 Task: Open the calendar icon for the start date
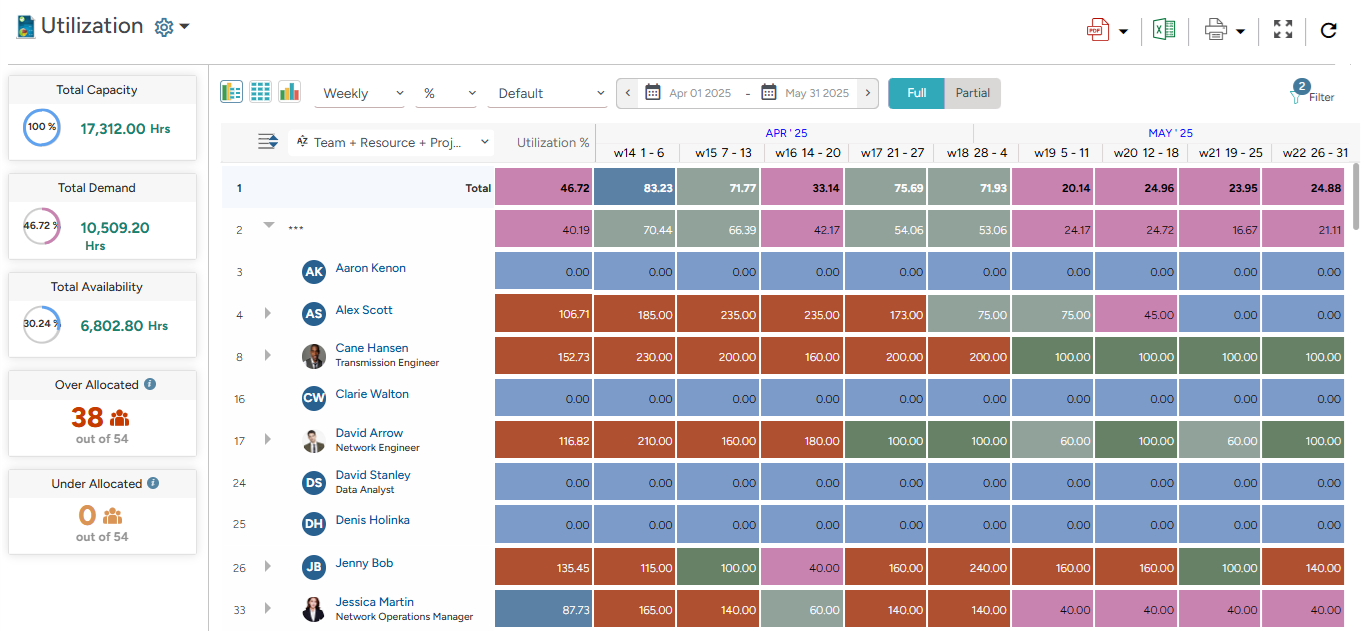point(654,93)
